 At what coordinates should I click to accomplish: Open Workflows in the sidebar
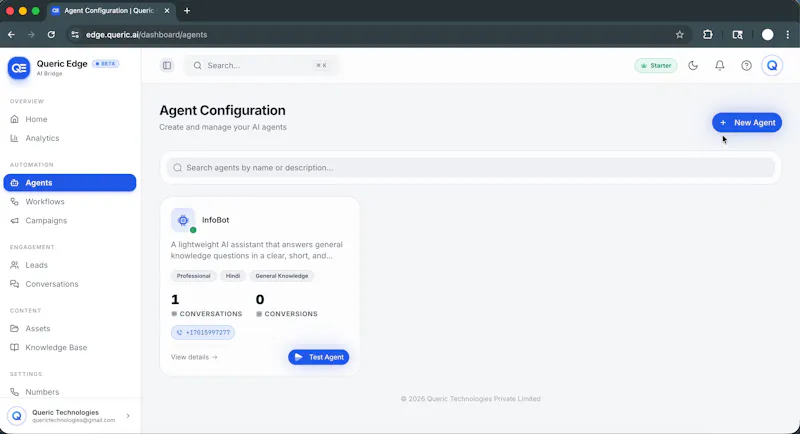tap(70, 201)
